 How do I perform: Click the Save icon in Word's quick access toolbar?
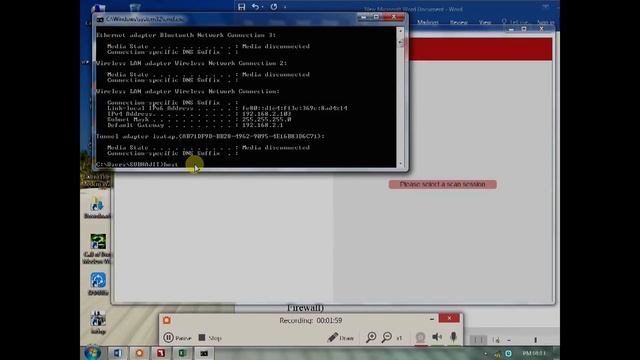[242, 7]
